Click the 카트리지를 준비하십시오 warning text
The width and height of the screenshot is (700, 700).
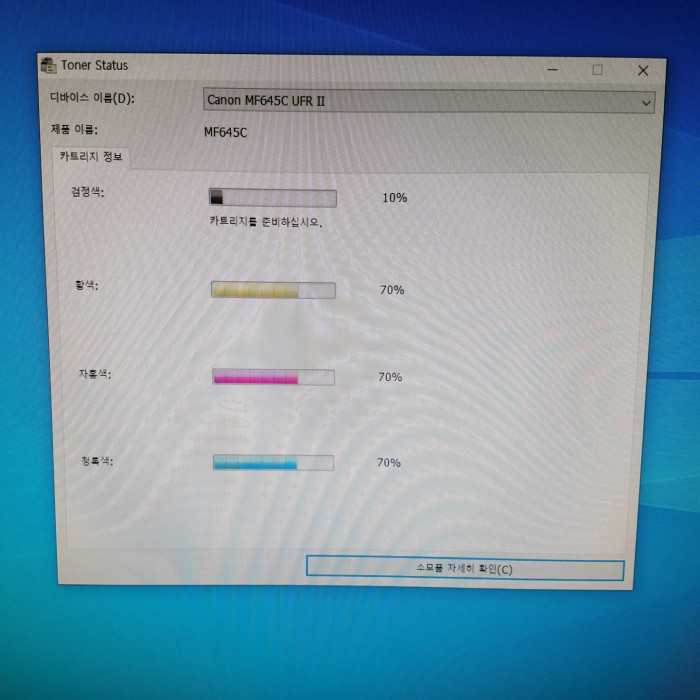266,221
